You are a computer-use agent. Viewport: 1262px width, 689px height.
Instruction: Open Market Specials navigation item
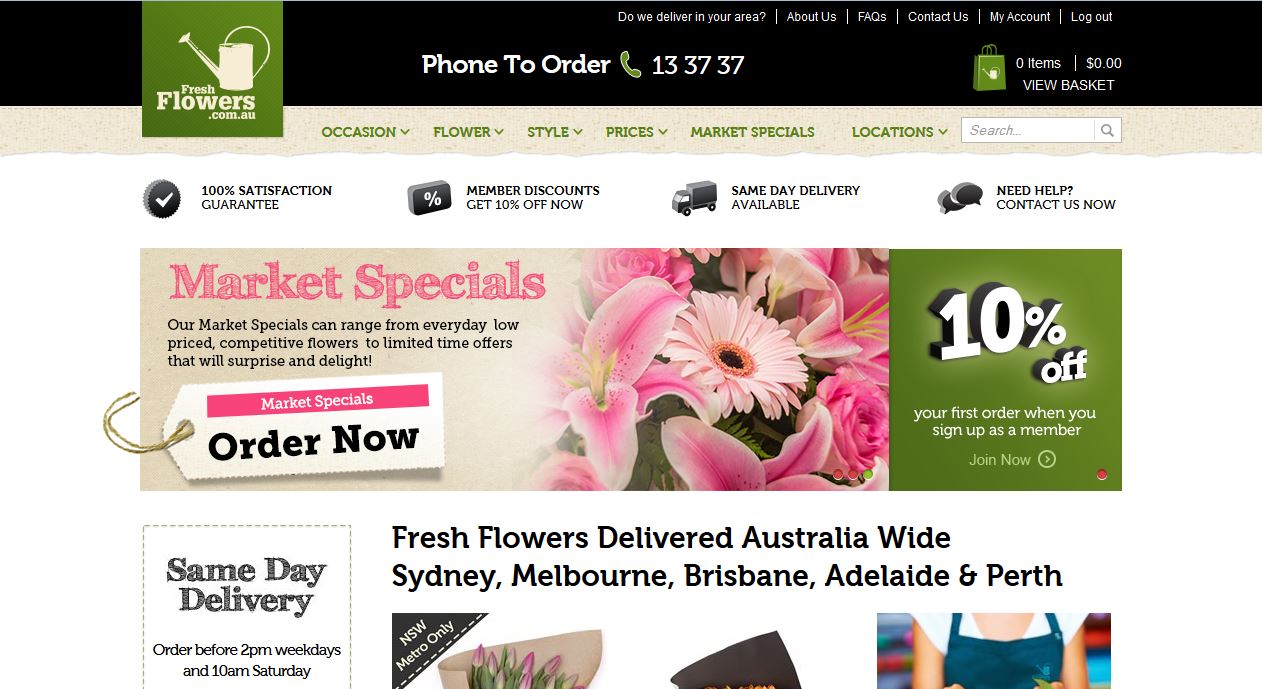click(752, 132)
